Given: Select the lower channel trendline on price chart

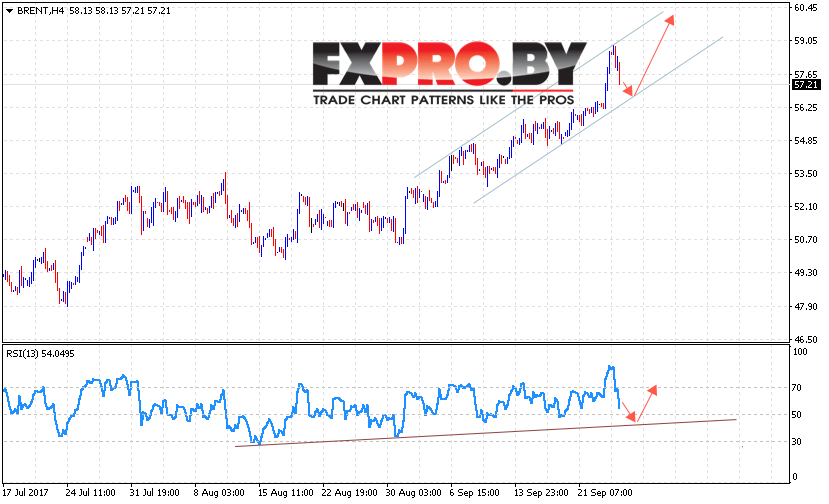Looking at the screenshot, I should [598, 120].
